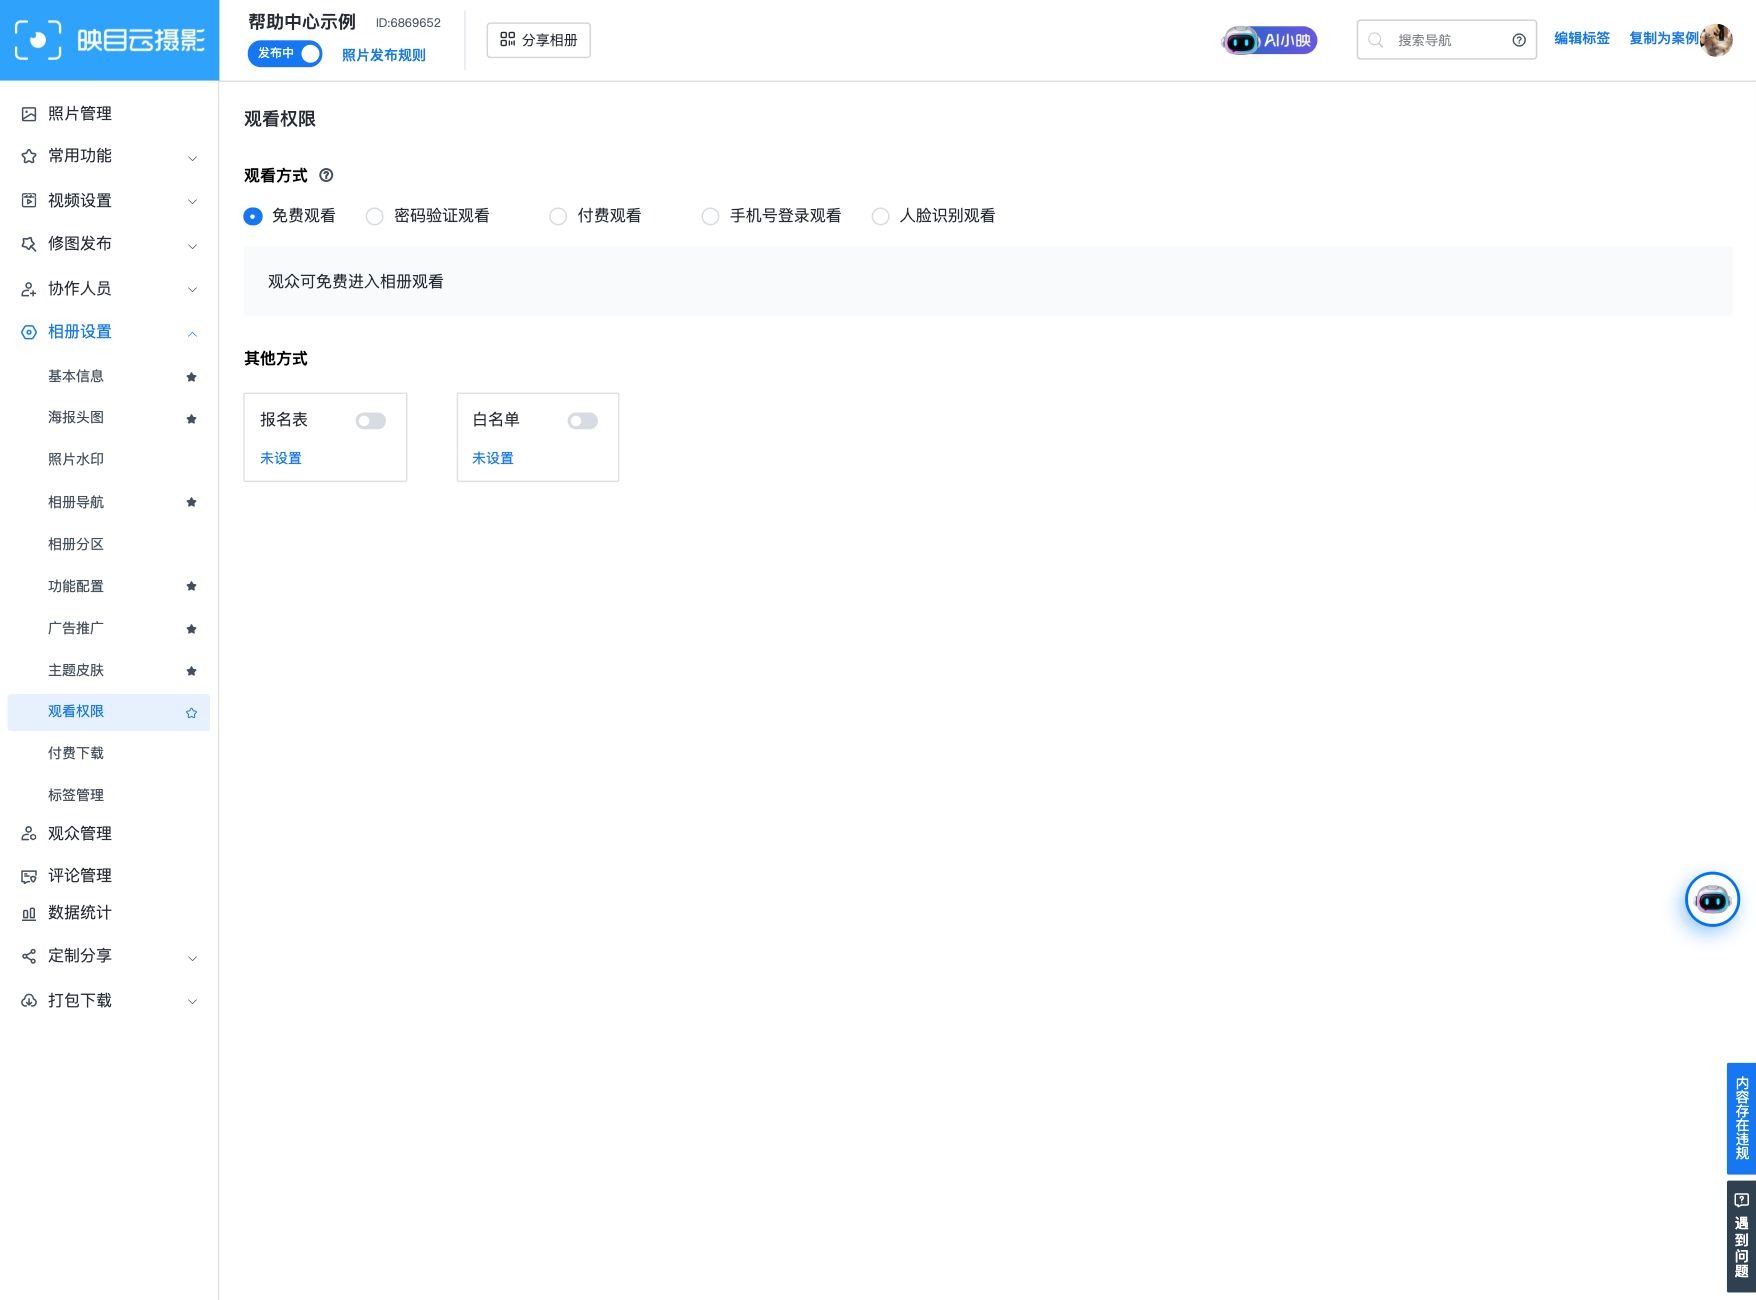Click the 相册设置 gear icon
This screenshot has height=1300, width=1756.
(x=29, y=332)
